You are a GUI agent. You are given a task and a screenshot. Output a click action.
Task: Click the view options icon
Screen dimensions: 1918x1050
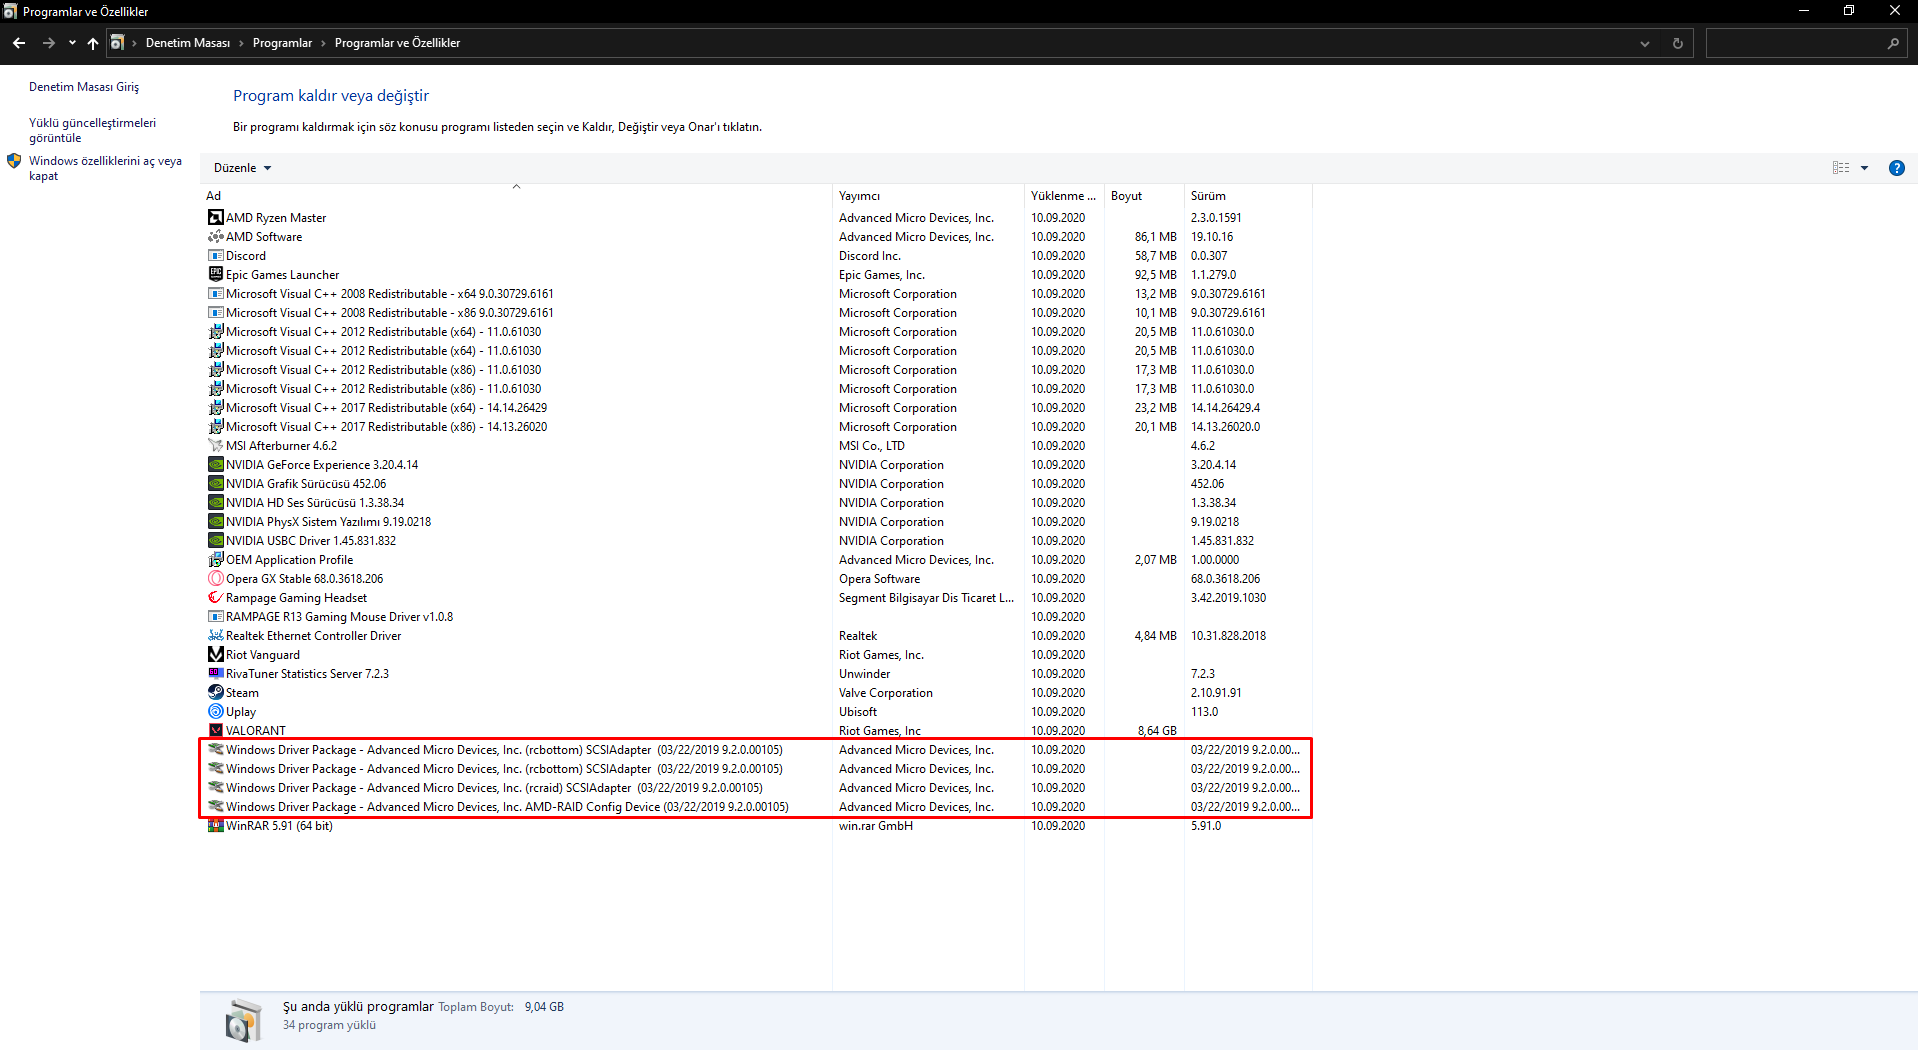pos(1841,168)
